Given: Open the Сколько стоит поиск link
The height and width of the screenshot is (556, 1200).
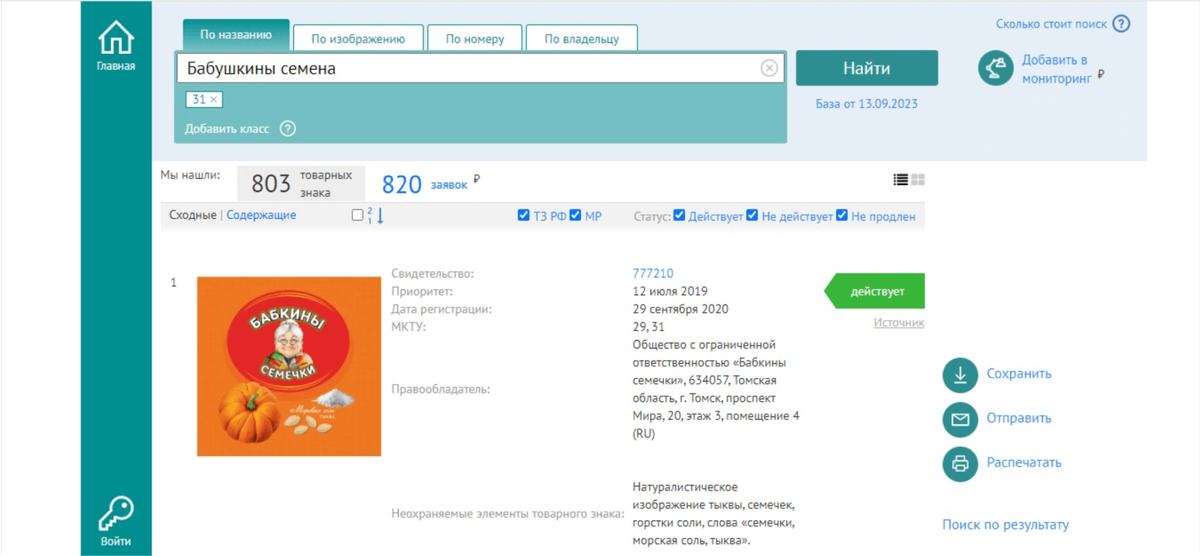Looking at the screenshot, I should pos(1051,24).
